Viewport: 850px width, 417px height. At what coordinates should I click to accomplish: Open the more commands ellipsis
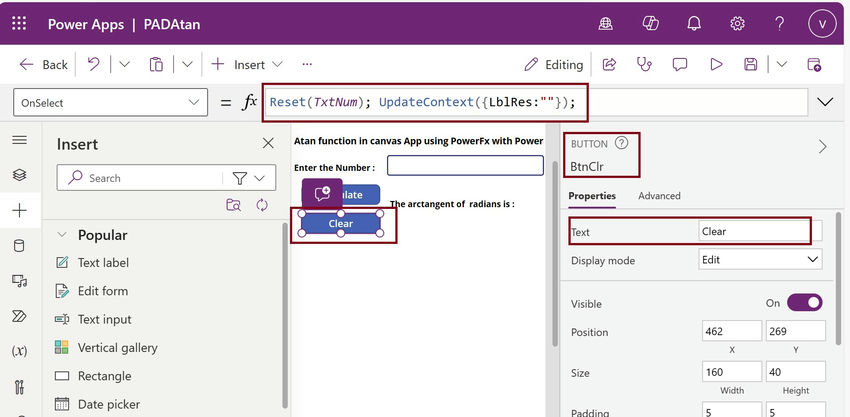[307, 65]
